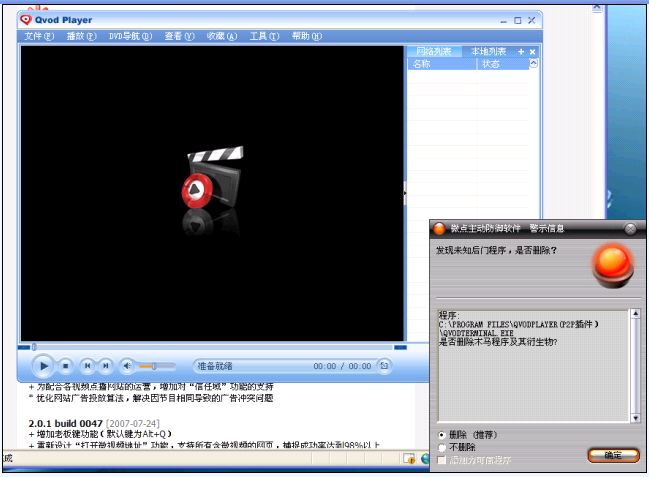Confirm with the 确定 button

[x=613, y=455]
